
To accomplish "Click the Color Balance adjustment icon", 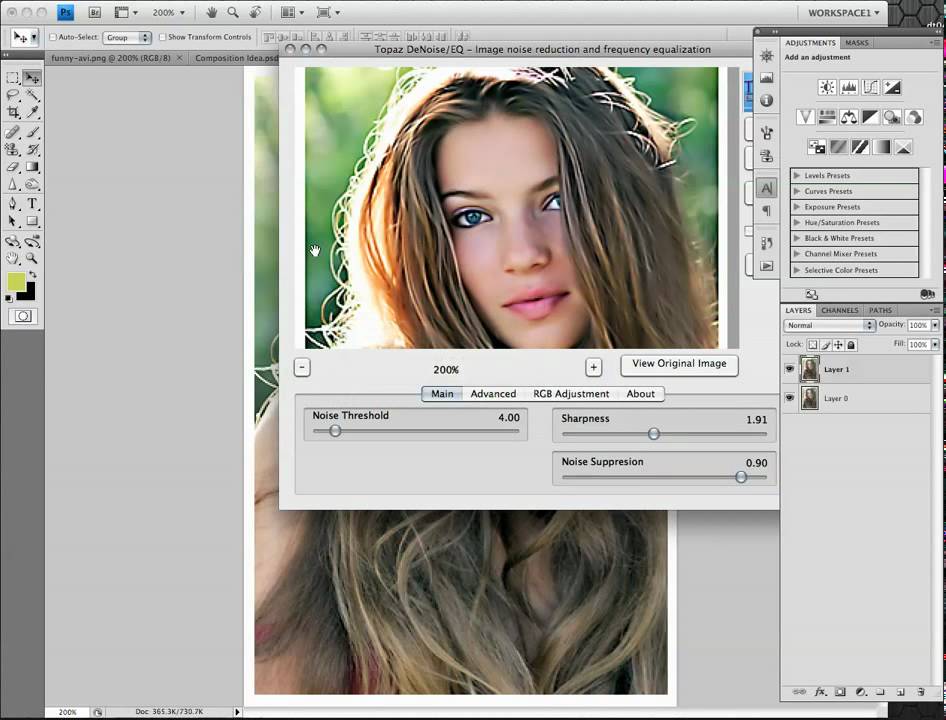I will tap(849, 117).
